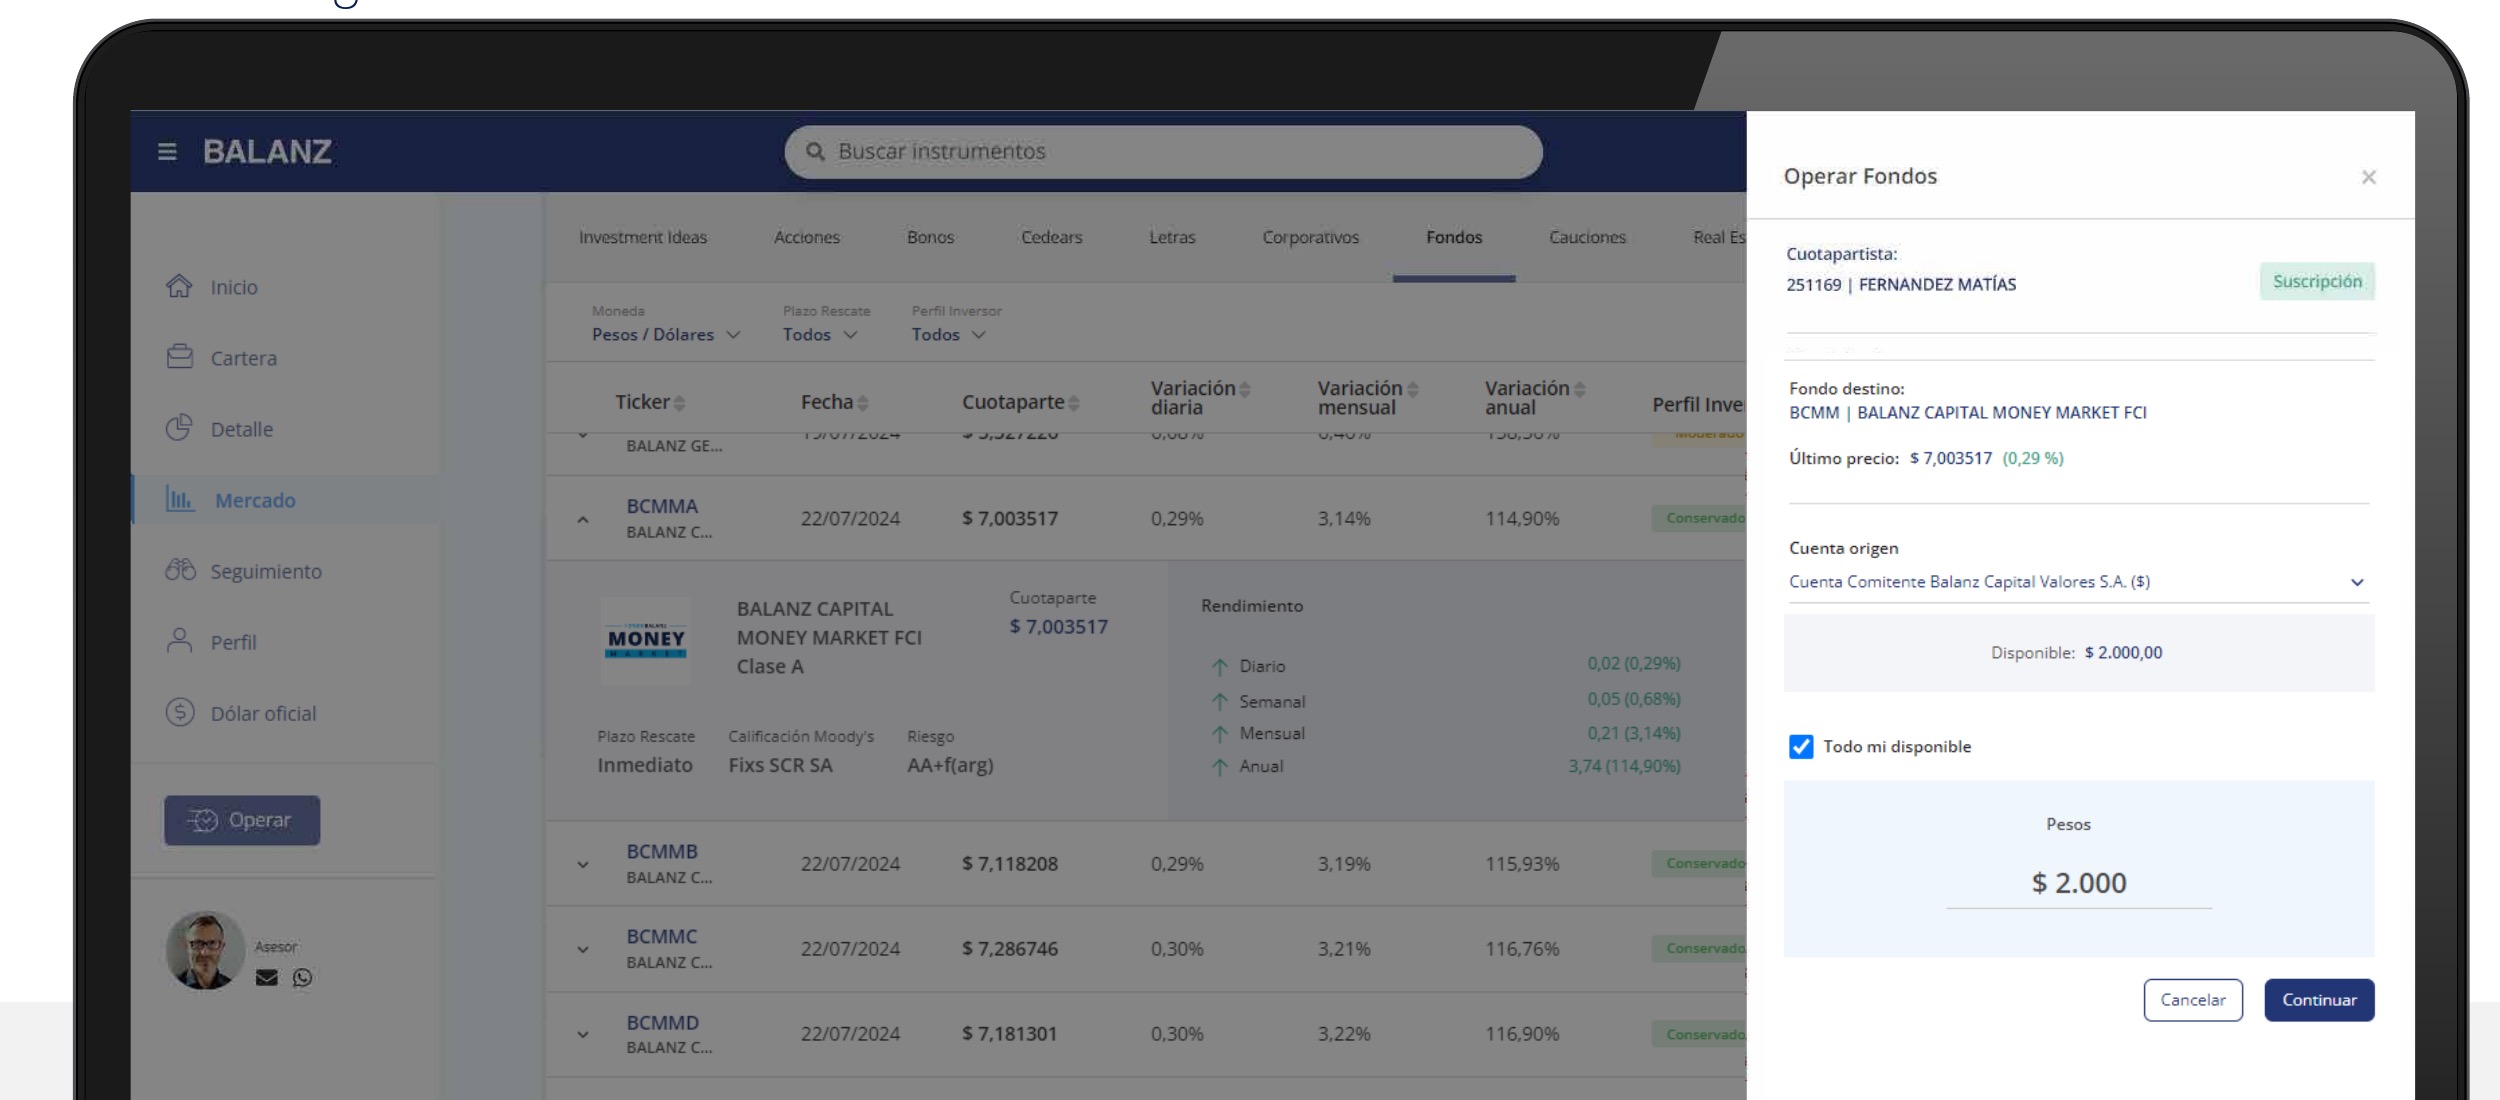Click the Semanal rendimiento row
This screenshot has height=1100, width=2500.
1445,700
